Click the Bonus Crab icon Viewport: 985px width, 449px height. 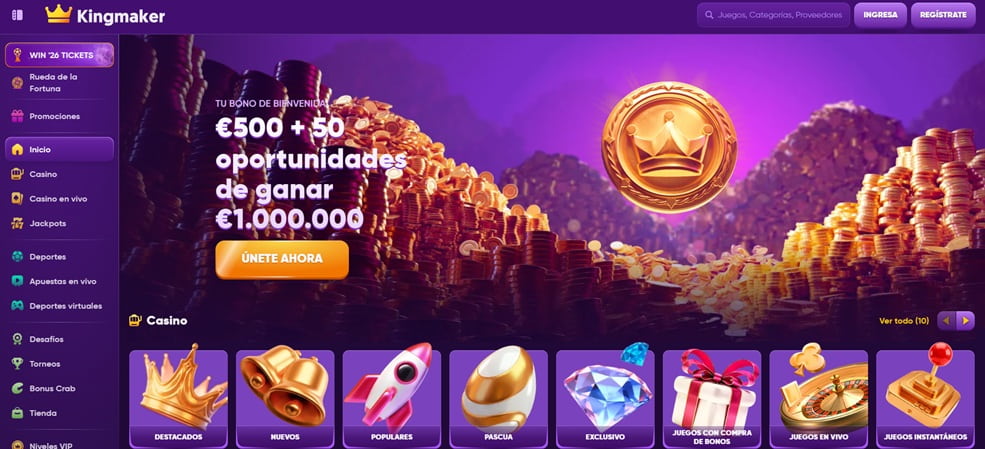point(17,388)
